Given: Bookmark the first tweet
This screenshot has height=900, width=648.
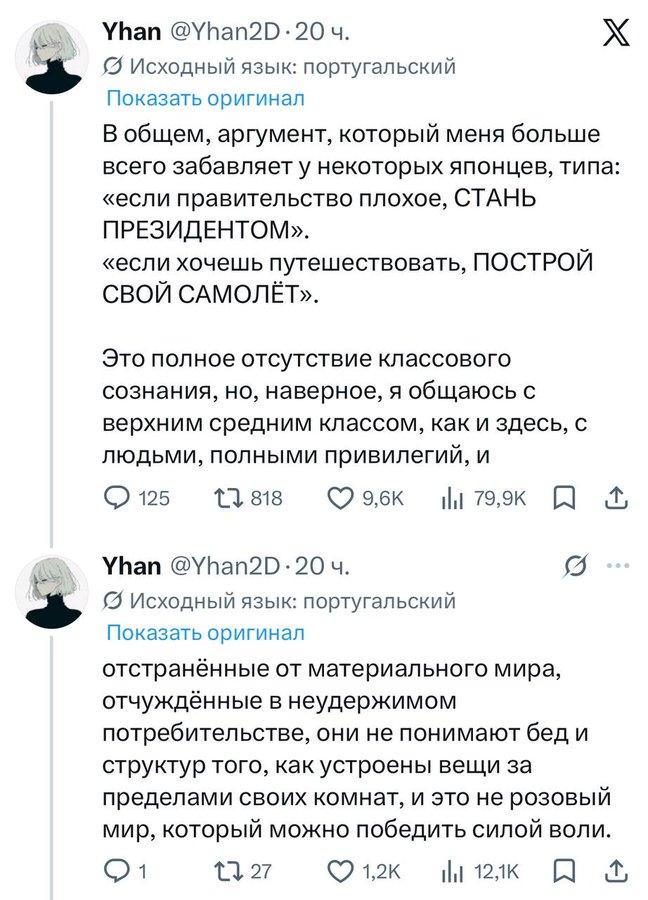Looking at the screenshot, I should tap(565, 498).
